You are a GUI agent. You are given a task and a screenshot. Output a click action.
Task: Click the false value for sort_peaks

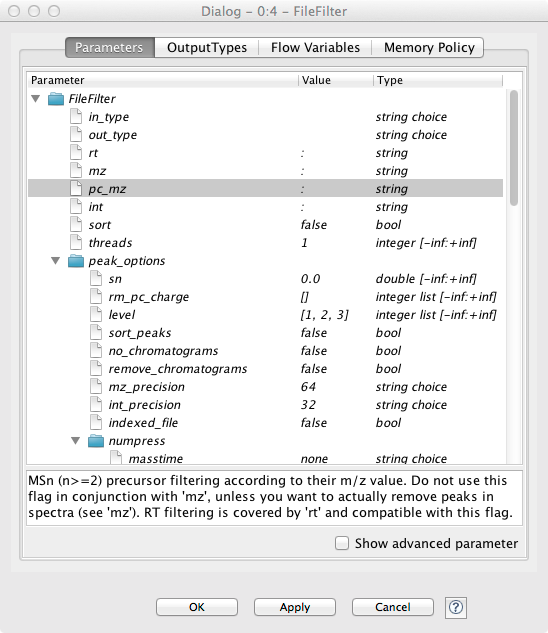(x=314, y=333)
